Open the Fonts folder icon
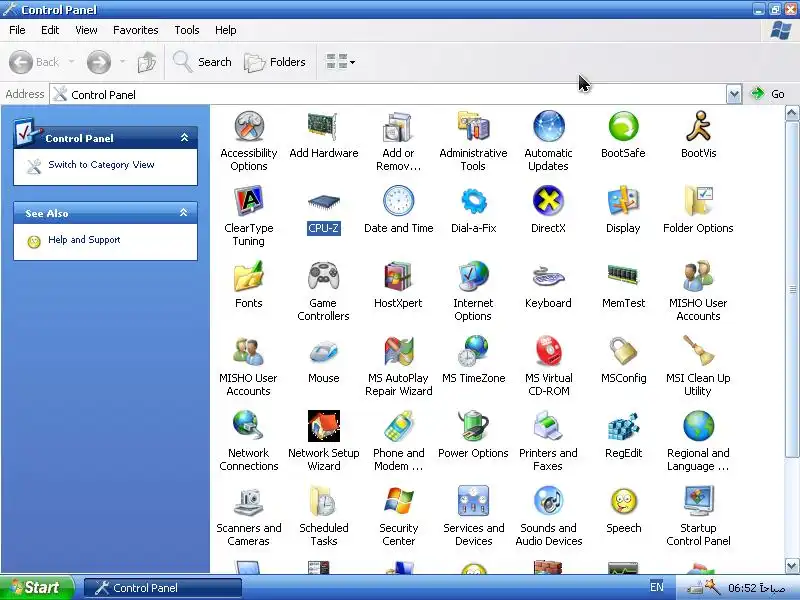The height and width of the screenshot is (600, 800). coord(248,276)
